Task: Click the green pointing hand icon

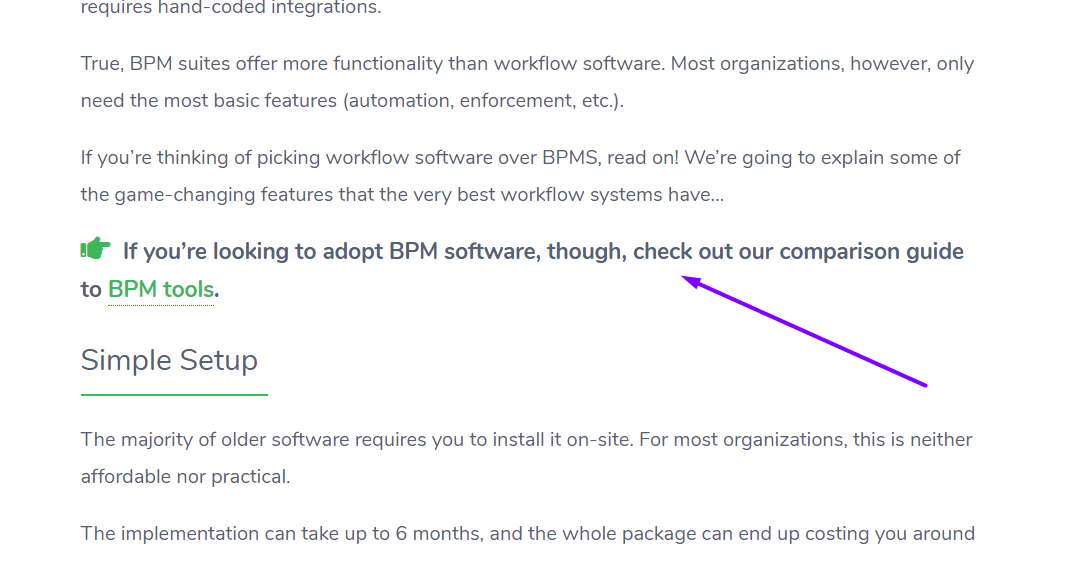Action: [95, 249]
